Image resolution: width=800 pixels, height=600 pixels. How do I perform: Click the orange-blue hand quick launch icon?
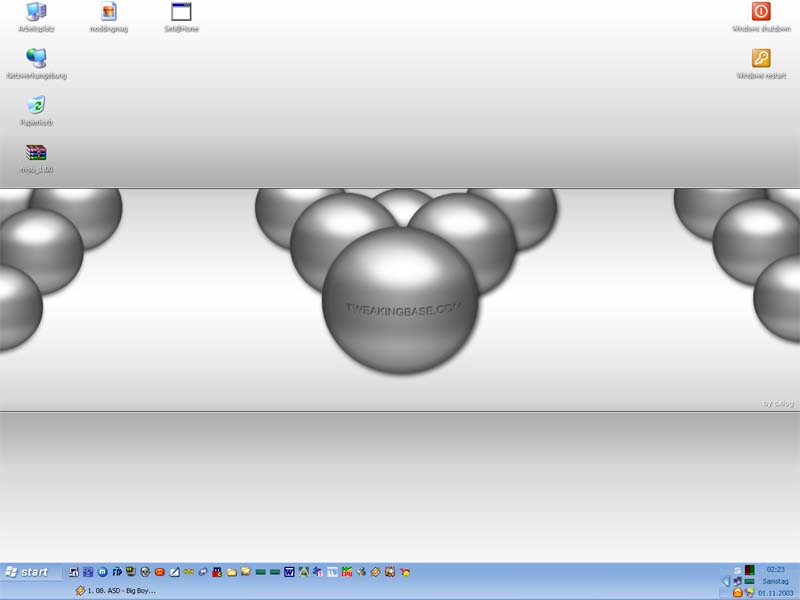(x=361, y=572)
